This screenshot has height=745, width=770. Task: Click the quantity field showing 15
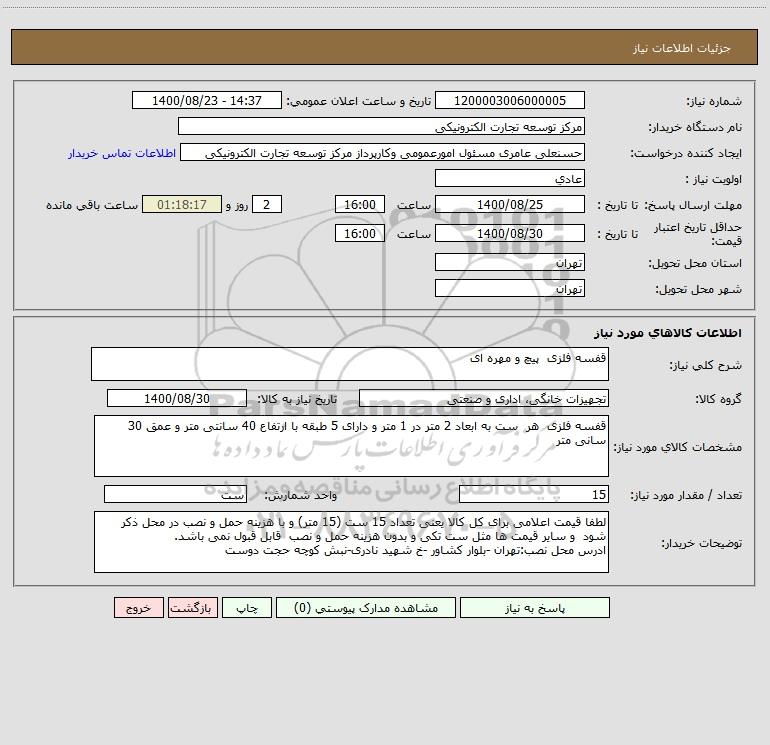point(534,494)
